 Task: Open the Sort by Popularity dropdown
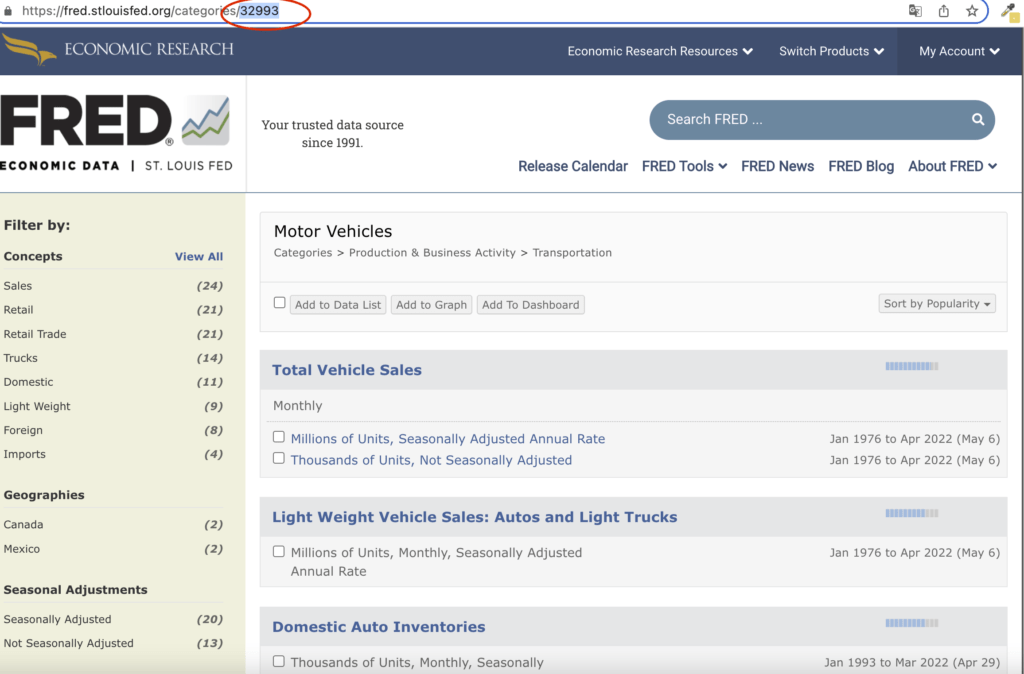[x=936, y=304]
